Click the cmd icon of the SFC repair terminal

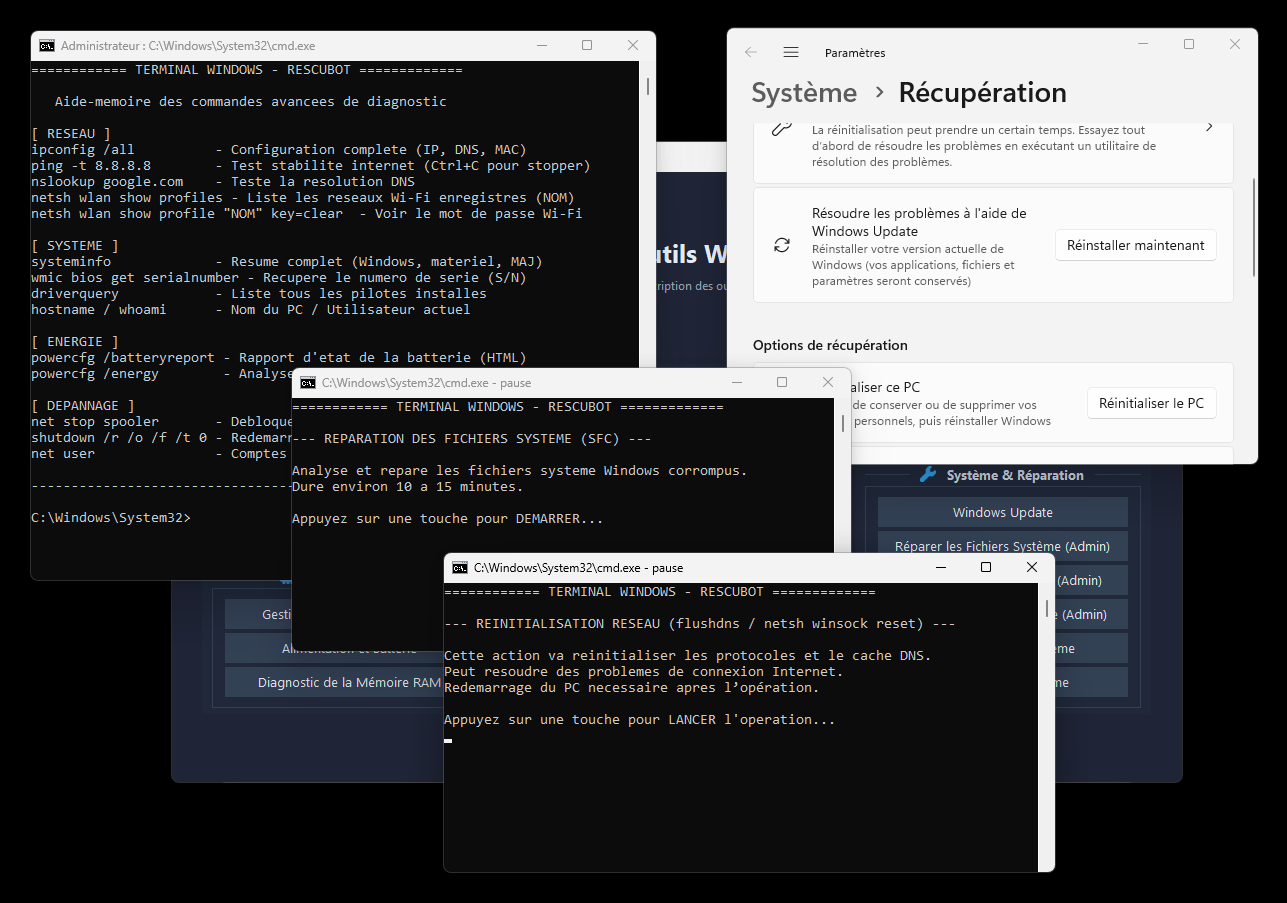point(308,383)
